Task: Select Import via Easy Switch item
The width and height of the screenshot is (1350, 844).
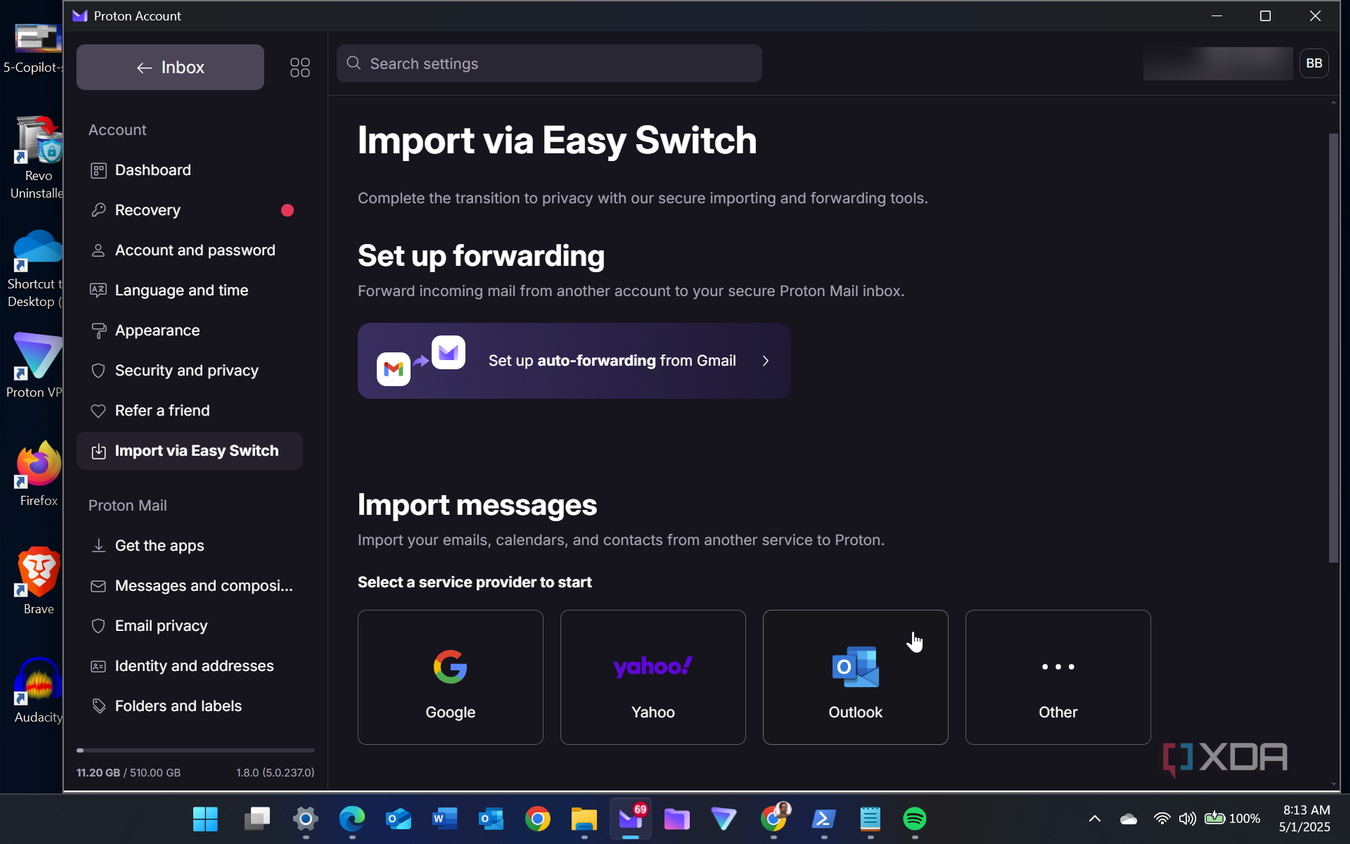Action: point(190,450)
